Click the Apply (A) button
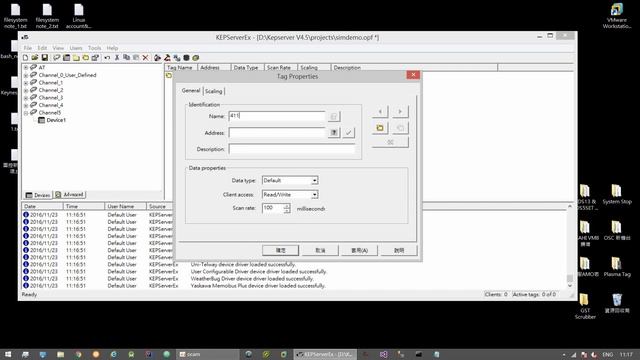640x360 pixels. click(360, 250)
